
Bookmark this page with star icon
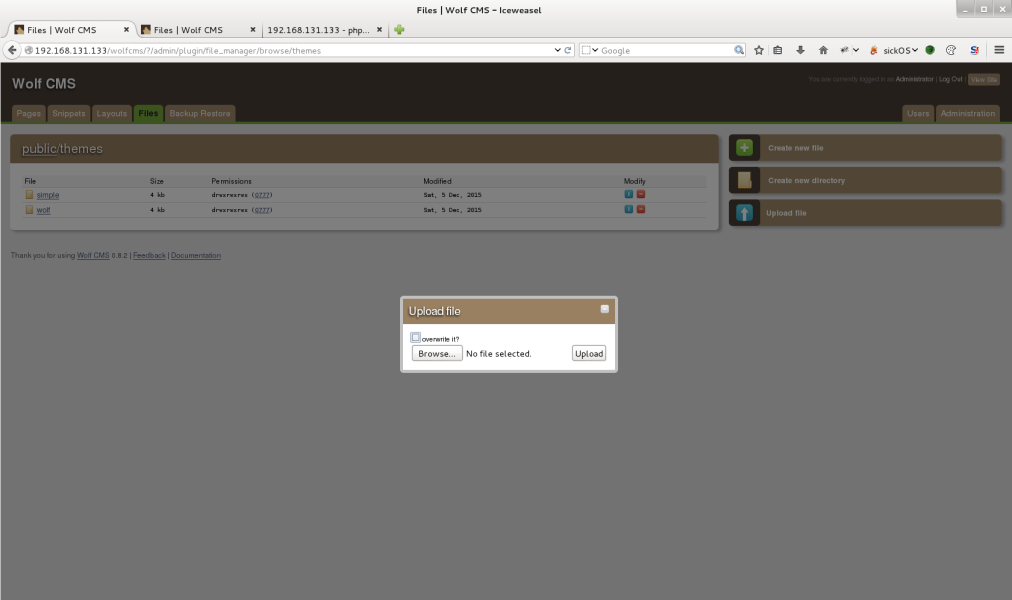point(759,50)
